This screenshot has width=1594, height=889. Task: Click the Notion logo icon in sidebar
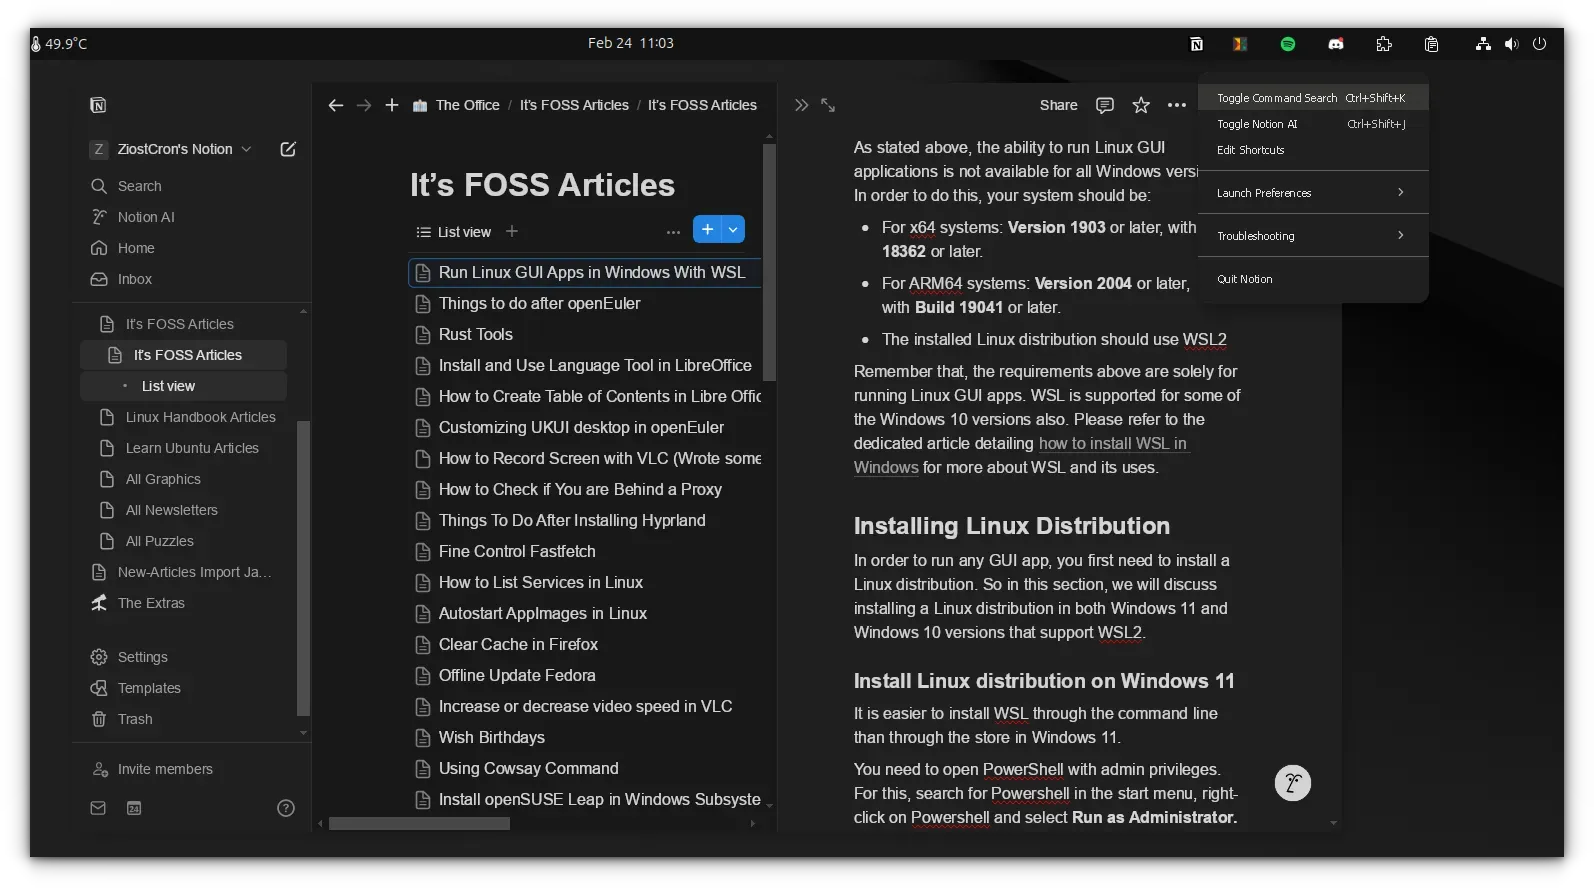pyautogui.click(x=98, y=105)
